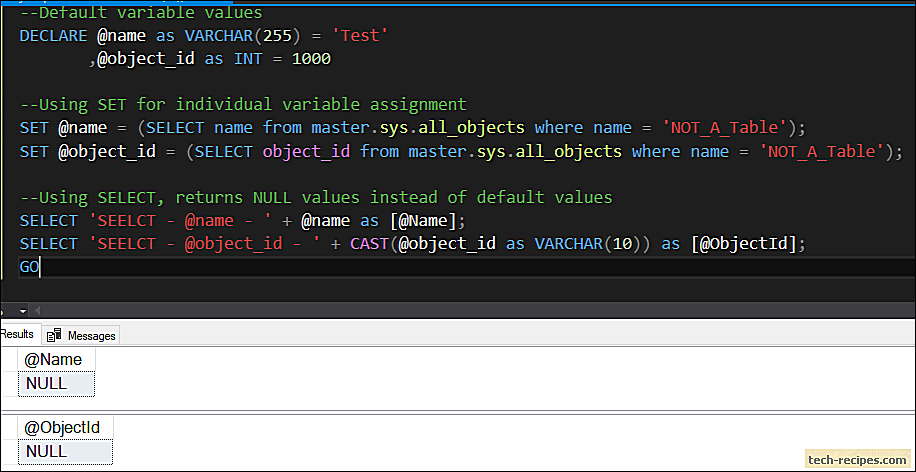916x472 pixels.
Task: Click the CAST function in the query
Action: coord(369,244)
